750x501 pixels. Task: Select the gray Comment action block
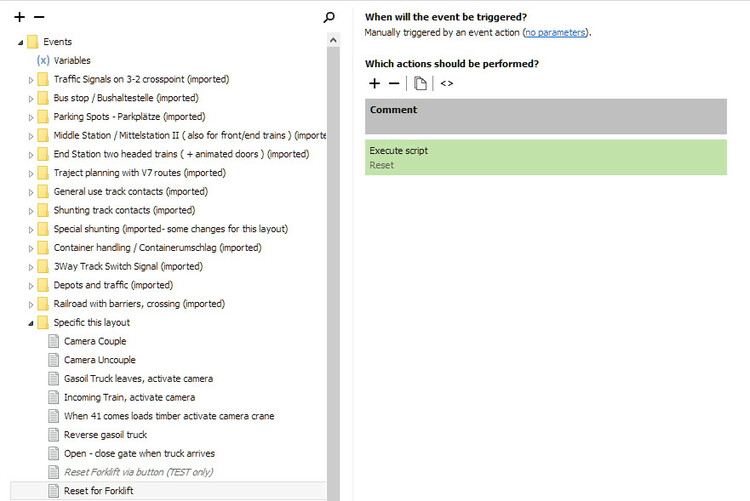click(545, 116)
